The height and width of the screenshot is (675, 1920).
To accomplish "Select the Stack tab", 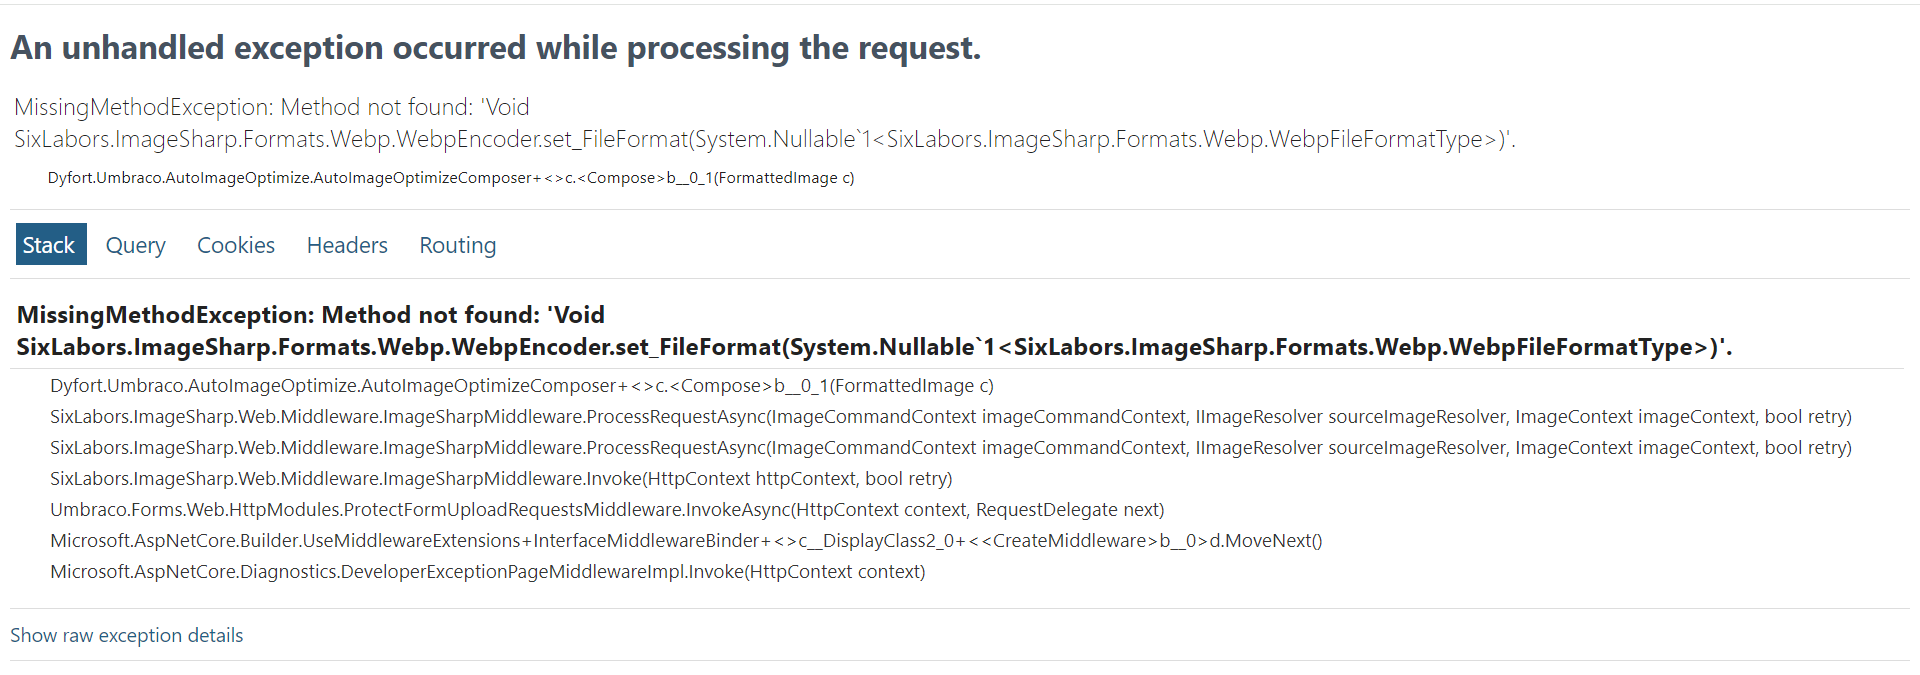I will 51,244.
